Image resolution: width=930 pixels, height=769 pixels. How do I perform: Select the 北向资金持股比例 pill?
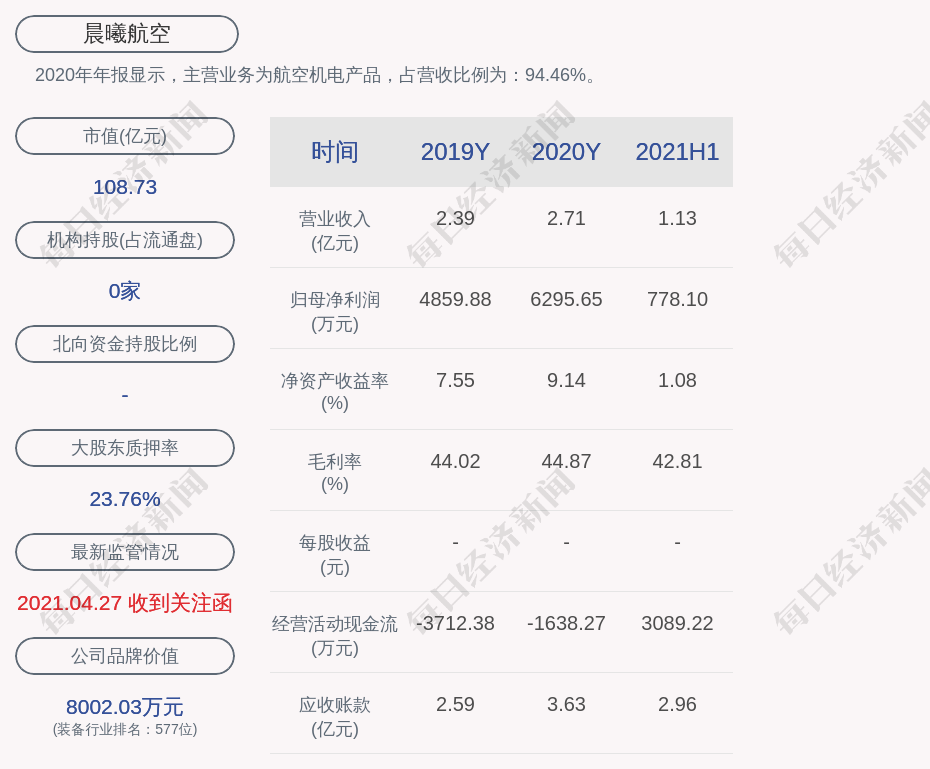pos(125,344)
